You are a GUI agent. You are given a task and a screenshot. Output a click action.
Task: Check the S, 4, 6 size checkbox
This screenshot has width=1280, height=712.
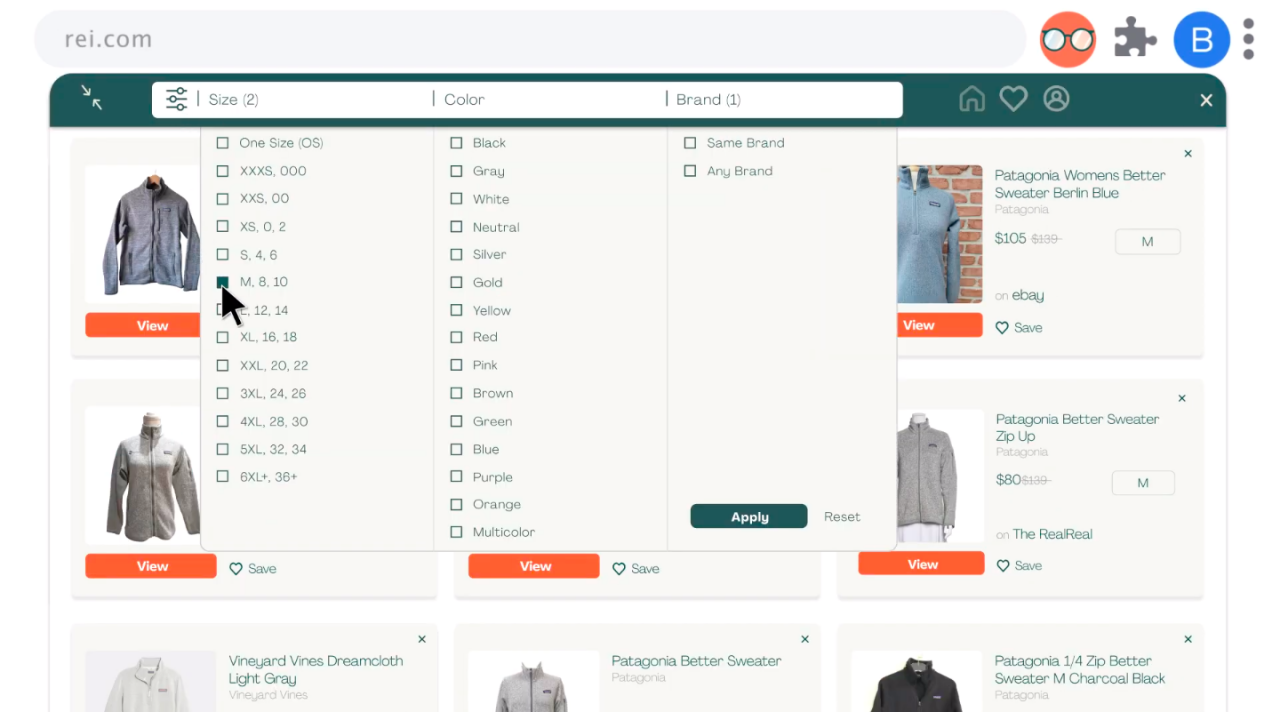point(223,254)
